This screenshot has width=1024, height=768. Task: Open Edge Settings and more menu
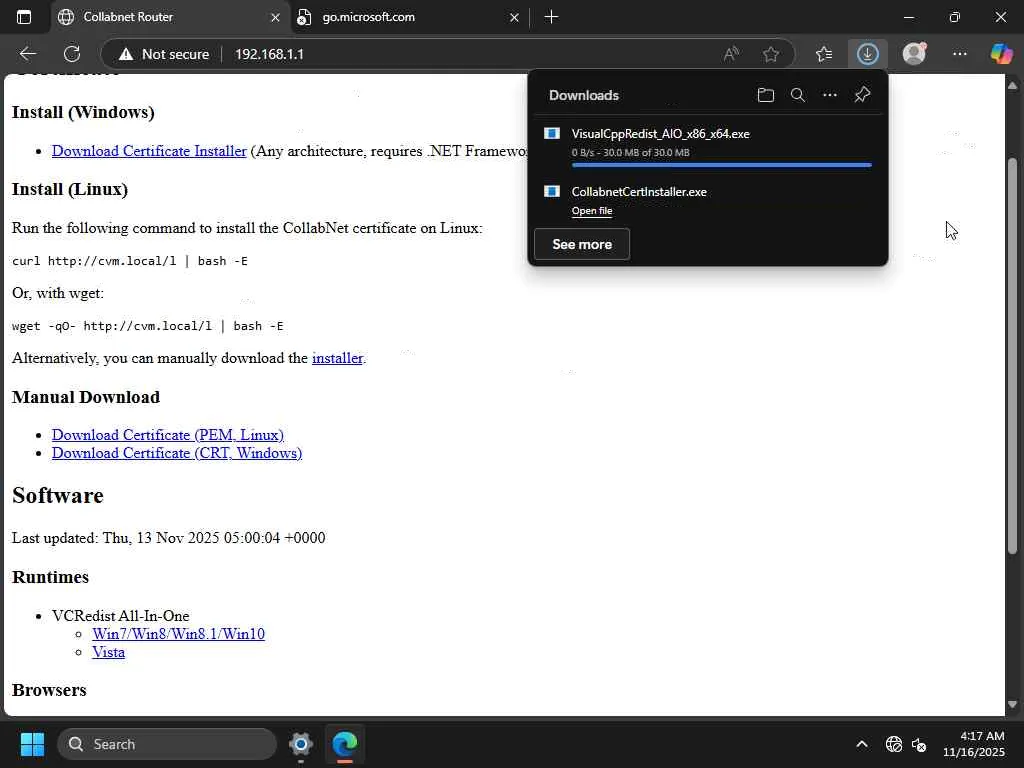959,54
